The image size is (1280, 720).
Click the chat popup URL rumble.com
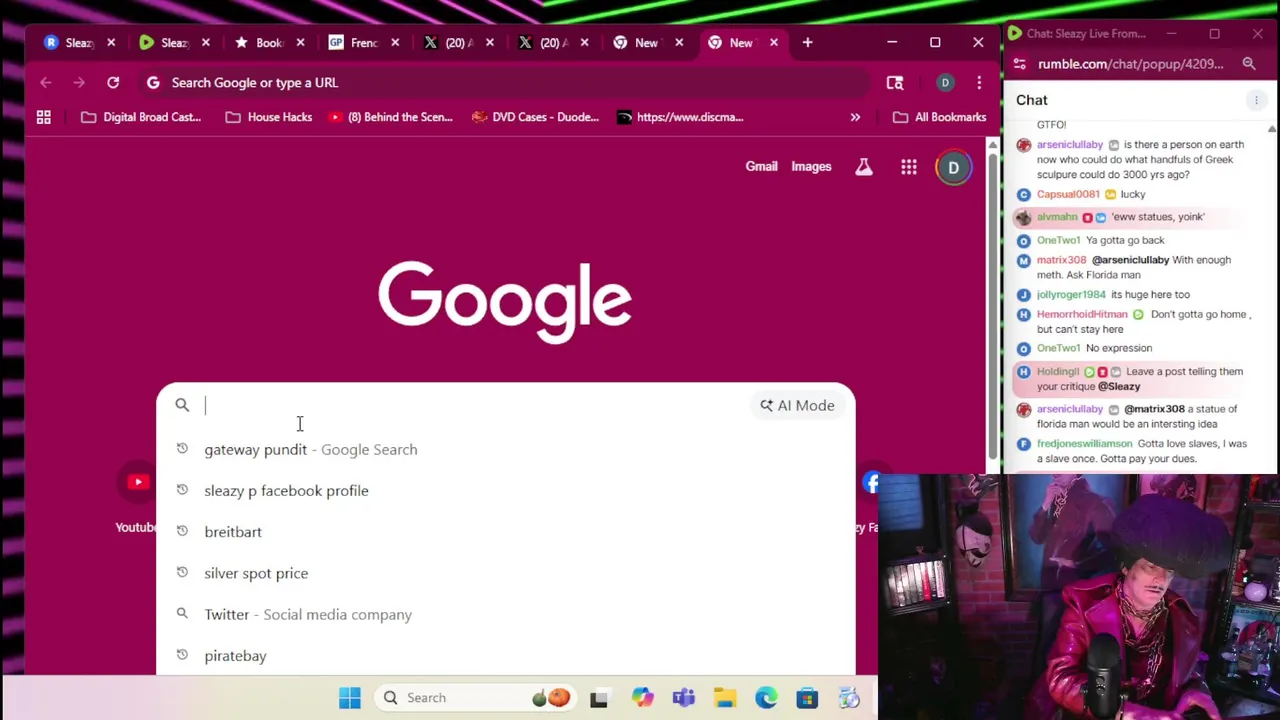pos(1130,64)
